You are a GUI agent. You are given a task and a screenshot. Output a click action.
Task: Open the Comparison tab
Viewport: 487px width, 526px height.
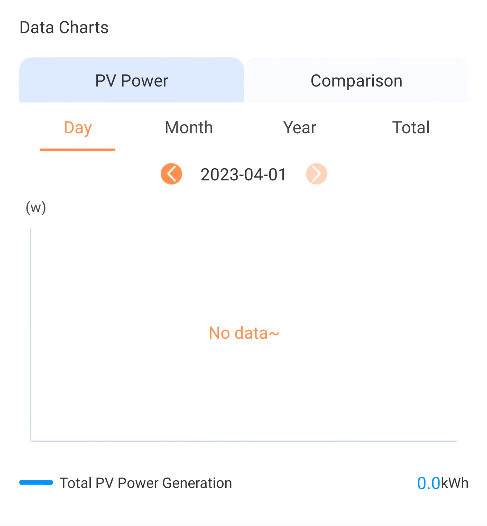click(x=356, y=80)
